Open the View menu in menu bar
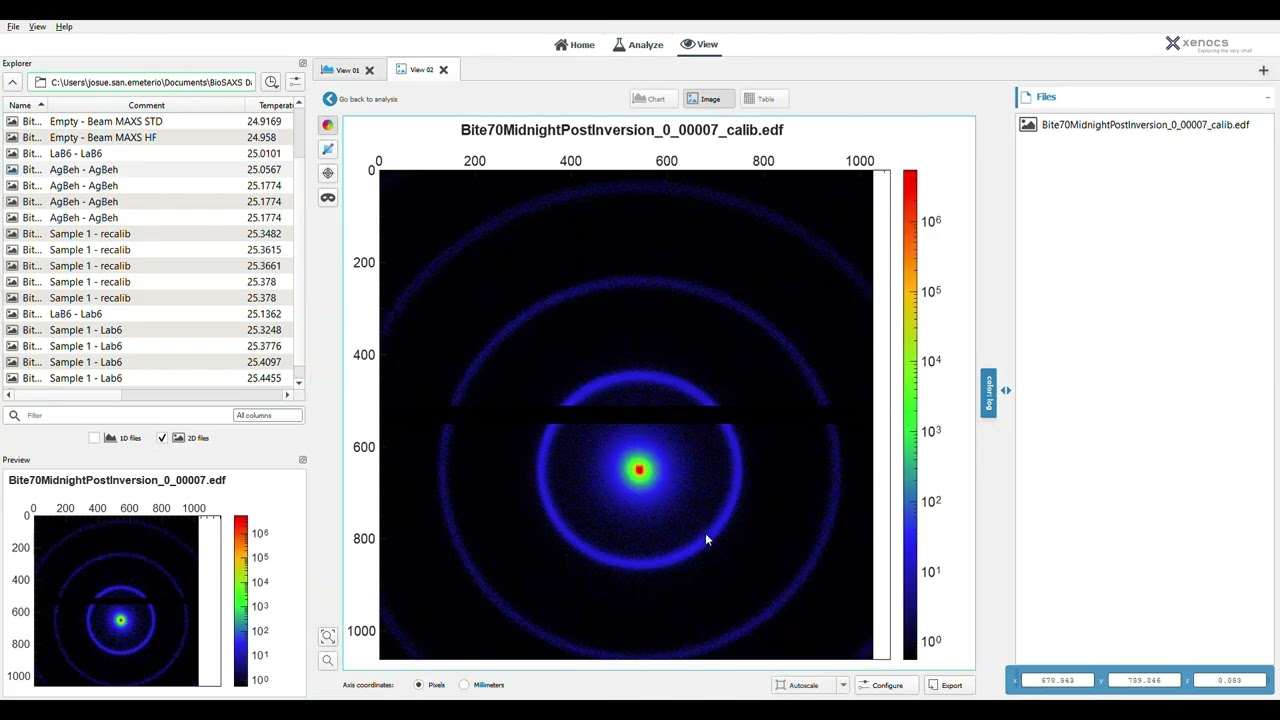This screenshot has width=1280, height=720. (x=37, y=26)
